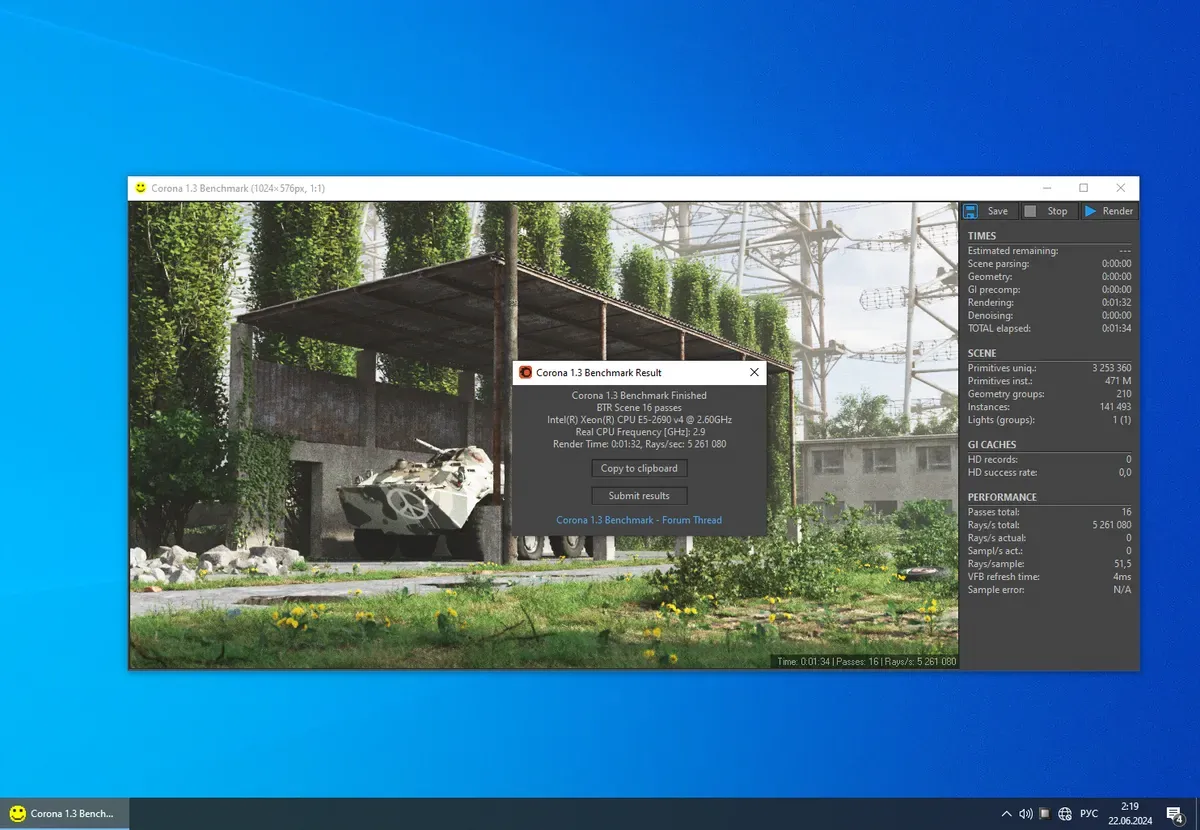Open the volume control in system tray
Screen dimensions: 1200x830
coord(1025,814)
